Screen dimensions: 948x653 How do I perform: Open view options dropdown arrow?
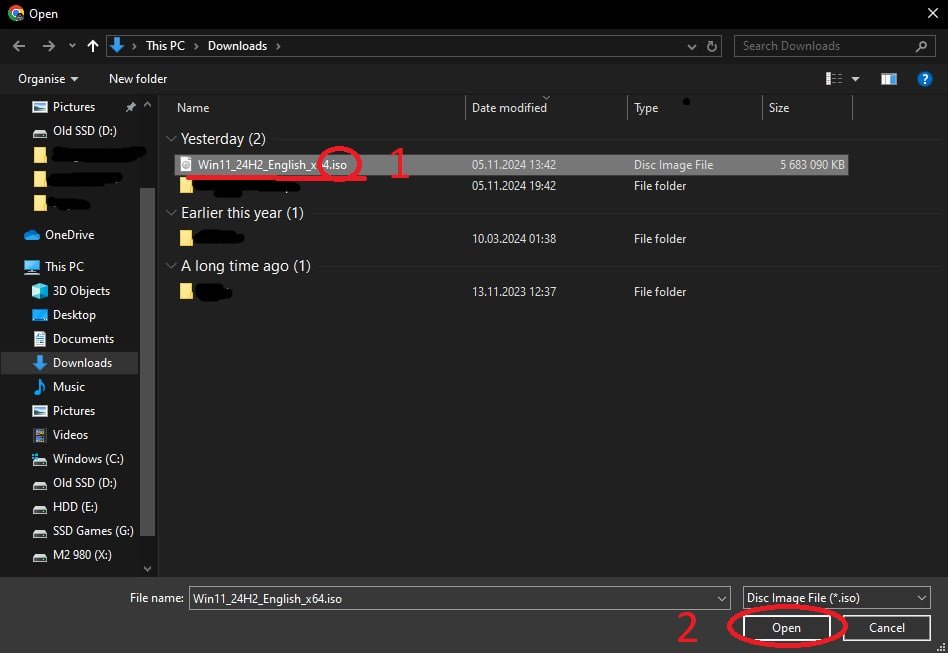tap(855, 79)
